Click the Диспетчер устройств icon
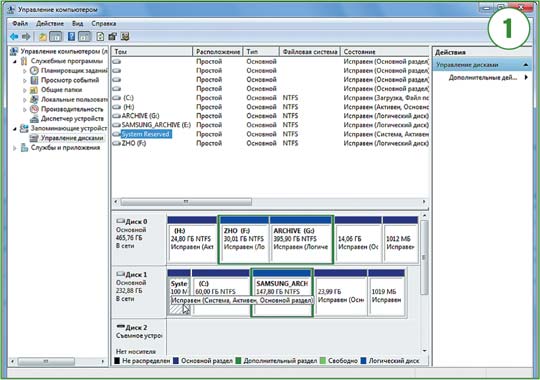 (34, 119)
